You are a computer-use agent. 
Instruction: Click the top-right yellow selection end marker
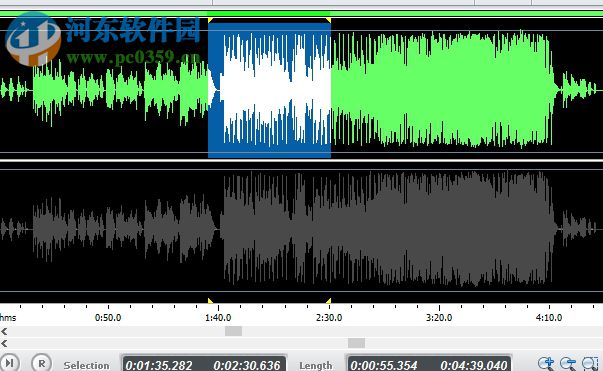tap(328, 20)
